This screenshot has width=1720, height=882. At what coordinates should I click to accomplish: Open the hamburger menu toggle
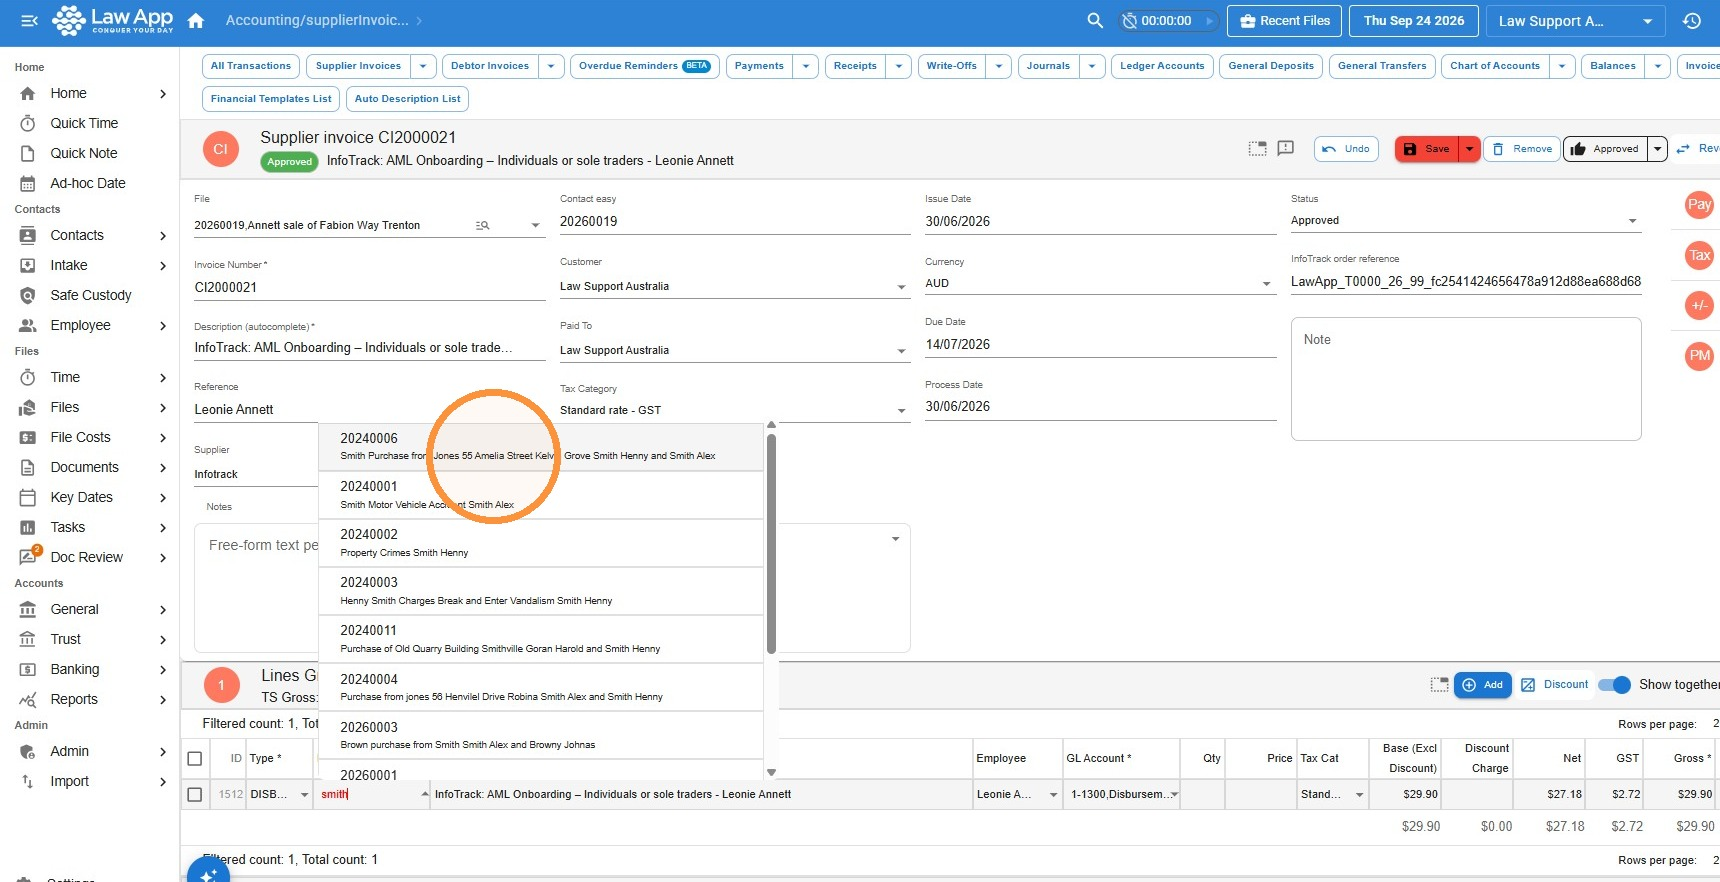point(29,20)
